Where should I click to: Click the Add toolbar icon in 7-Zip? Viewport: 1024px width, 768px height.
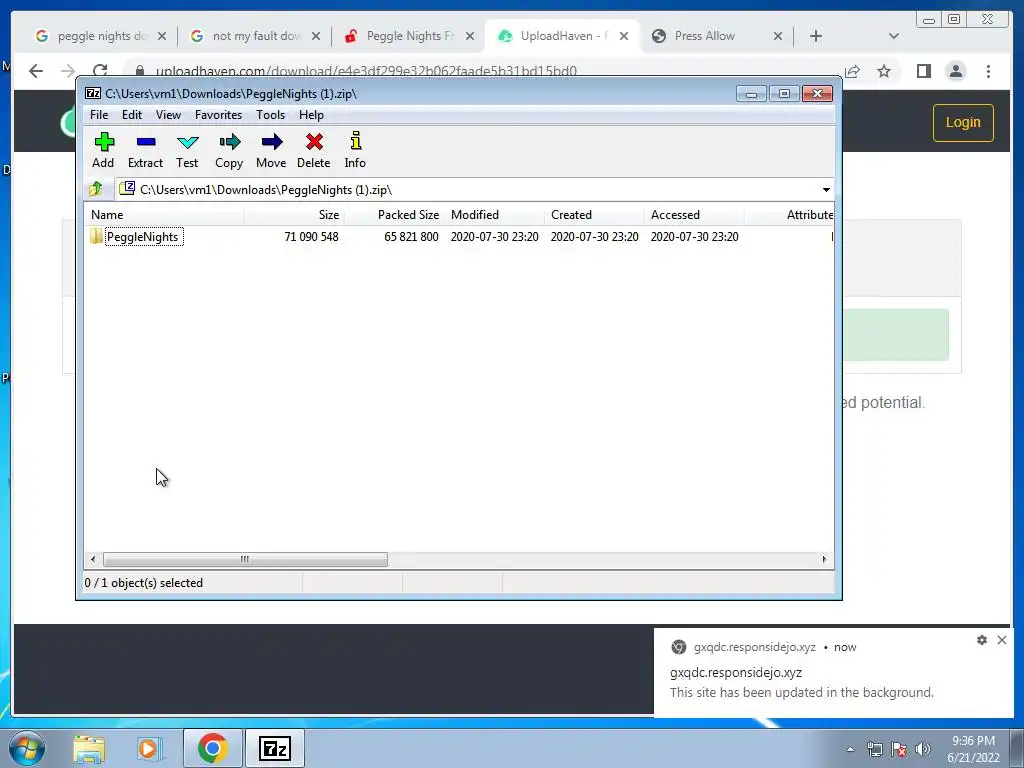coord(103,150)
